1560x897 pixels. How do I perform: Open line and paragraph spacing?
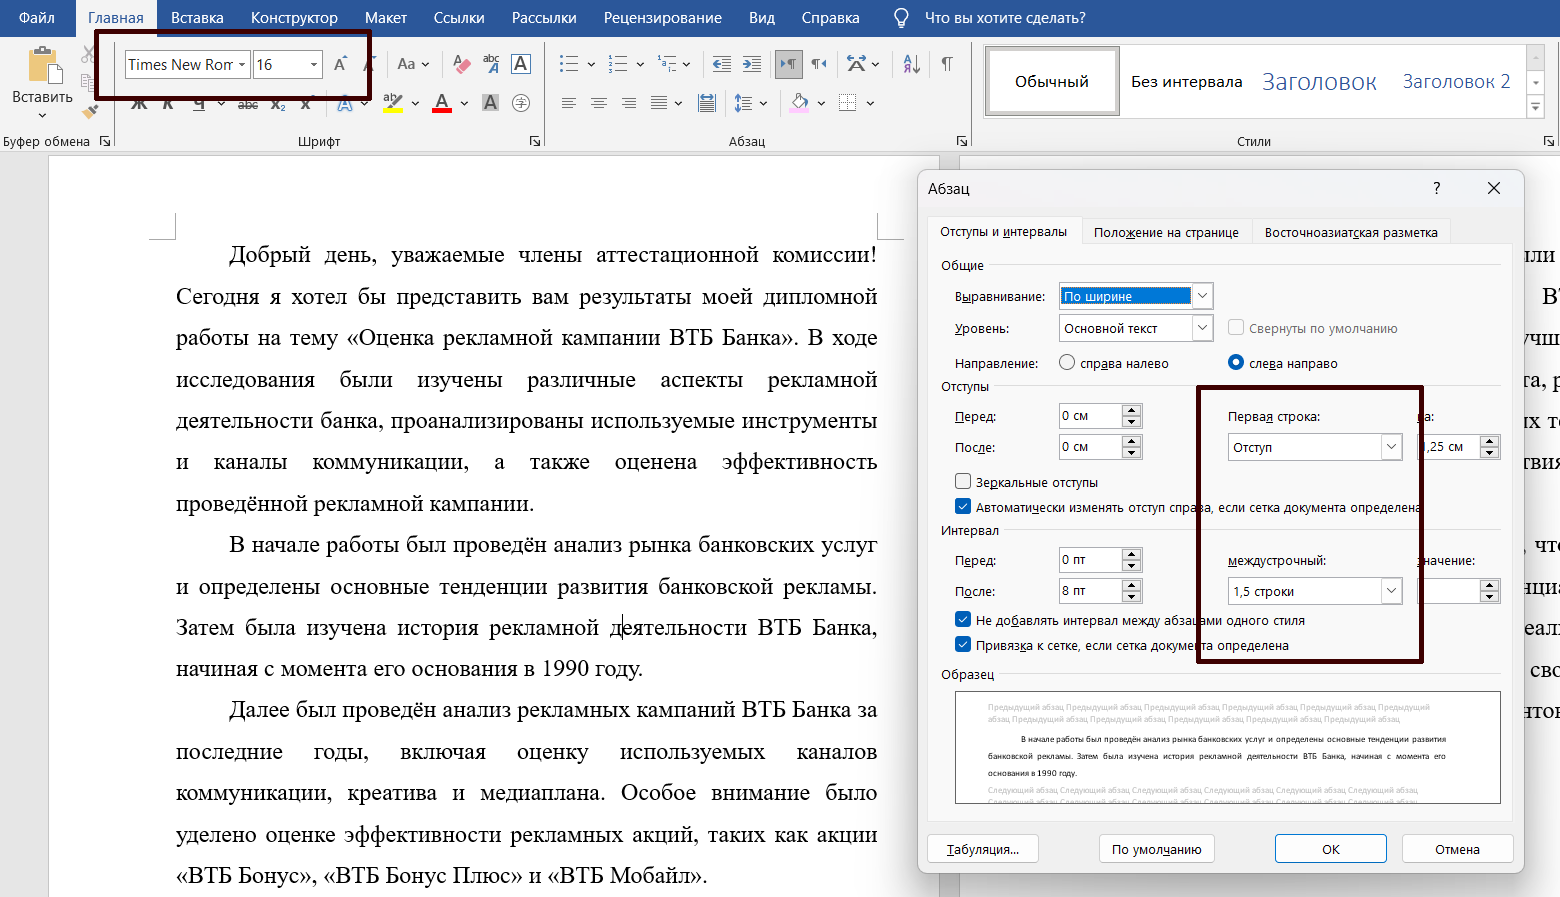[x=743, y=103]
